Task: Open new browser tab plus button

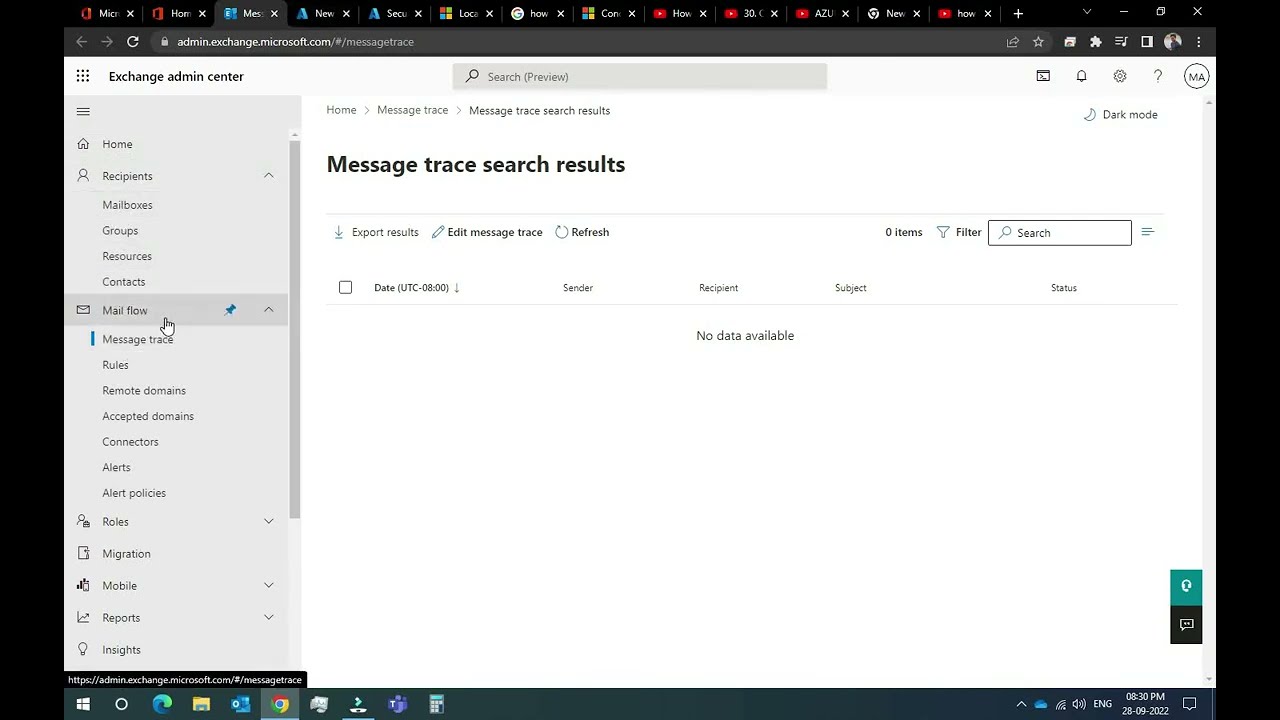Action: pos(1018,13)
